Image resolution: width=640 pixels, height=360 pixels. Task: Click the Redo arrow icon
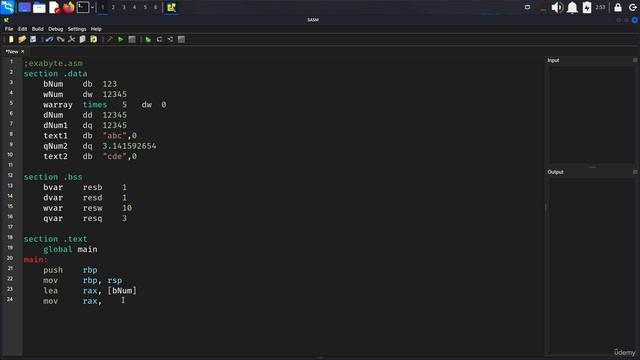click(60, 40)
